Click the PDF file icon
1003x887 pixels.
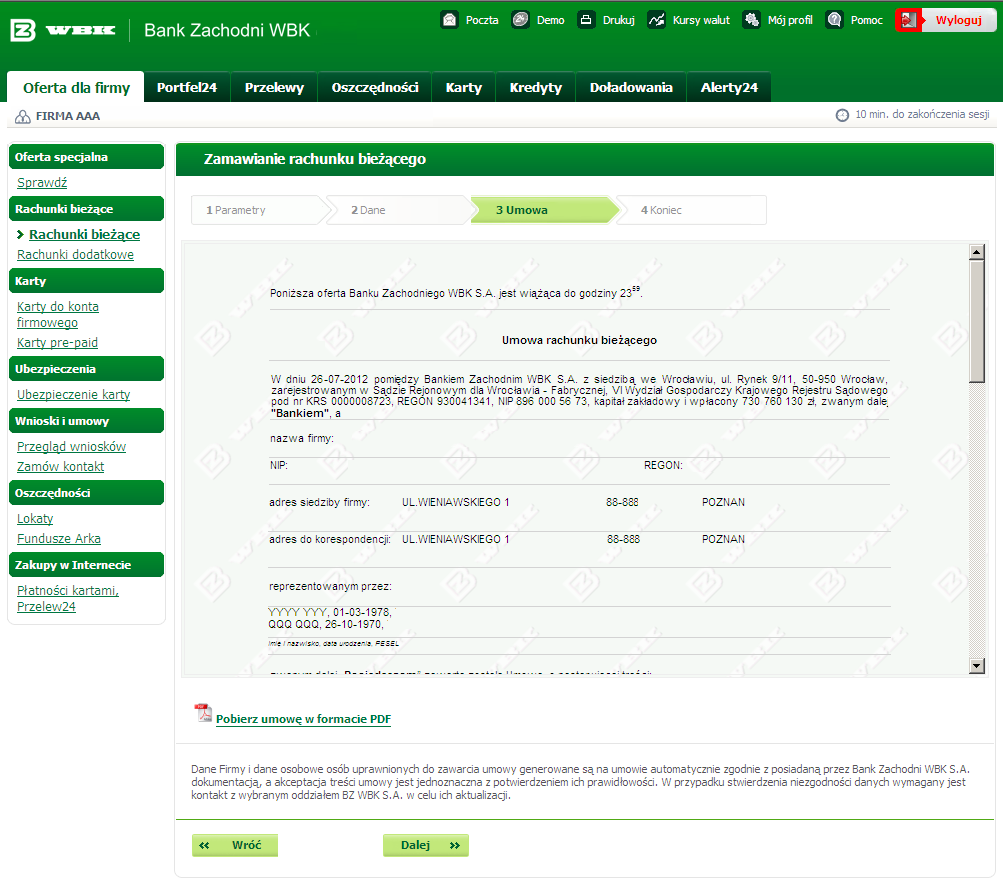click(203, 712)
